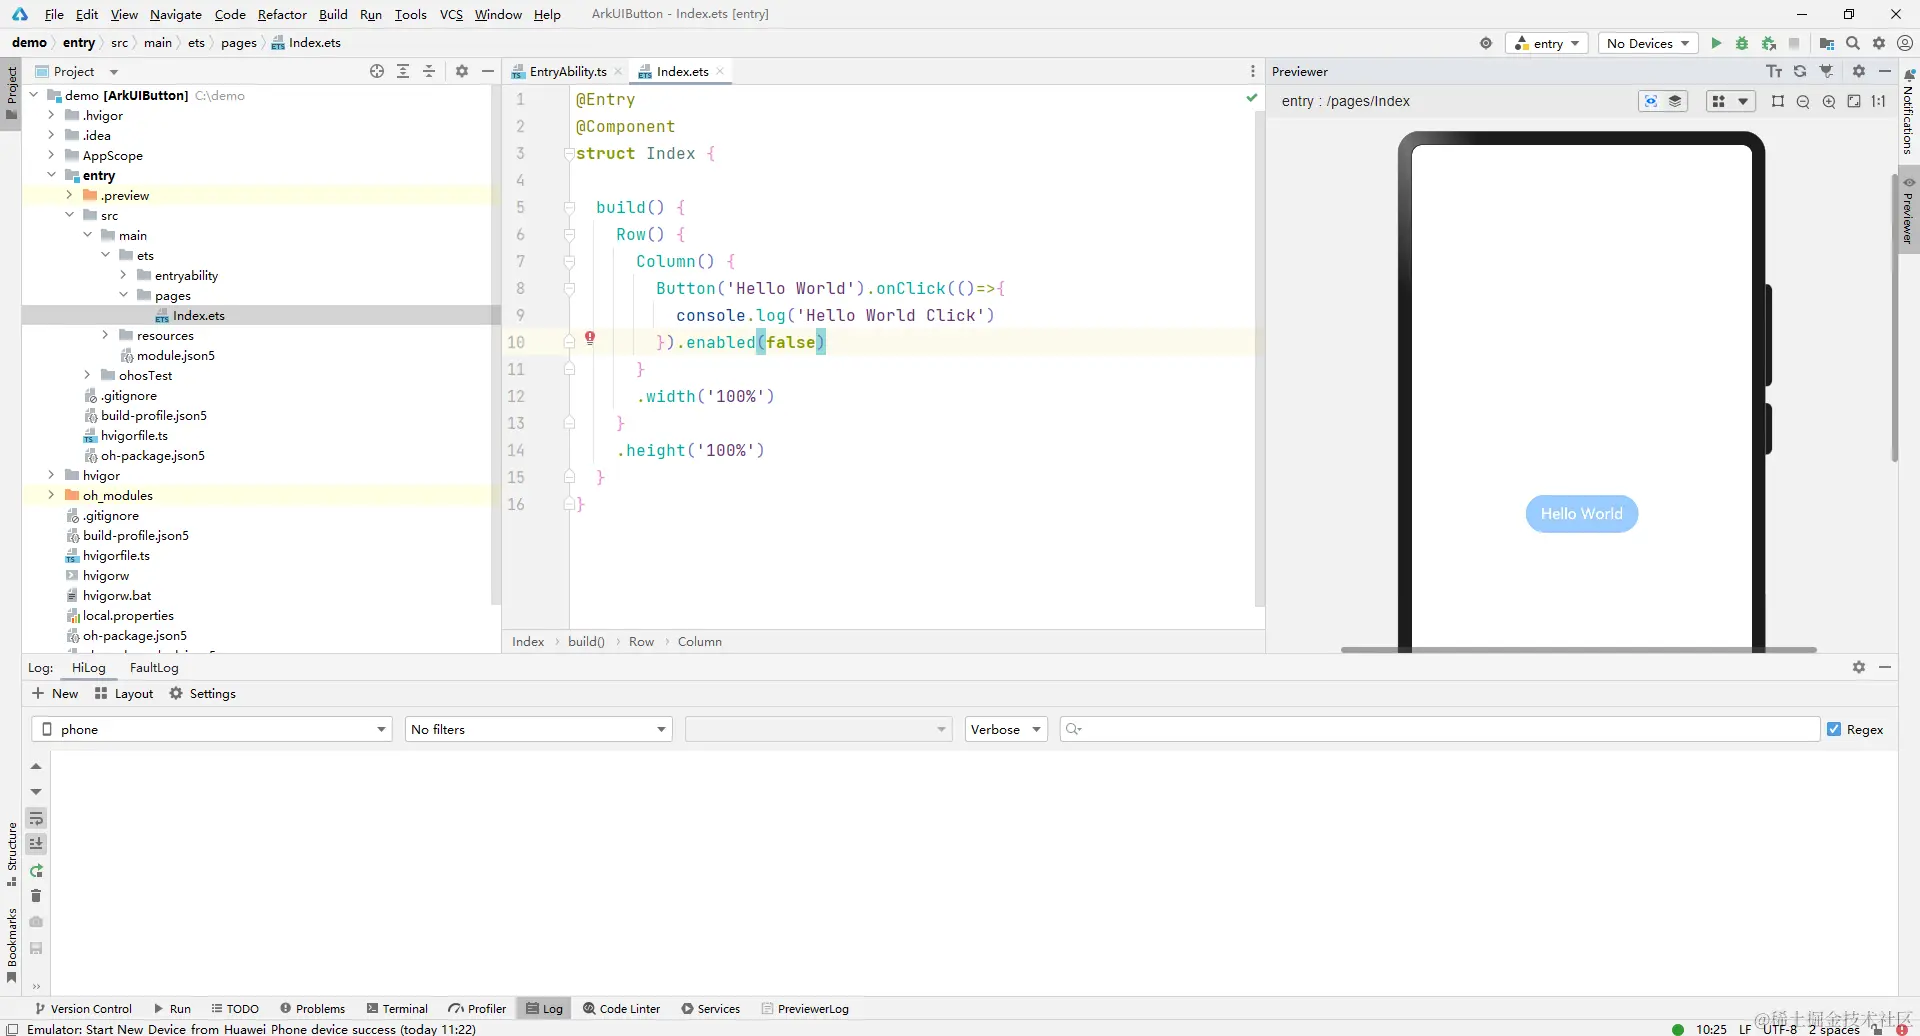The height and width of the screenshot is (1036, 1920).
Task: Open the VCS menu
Action: [451, 14]
